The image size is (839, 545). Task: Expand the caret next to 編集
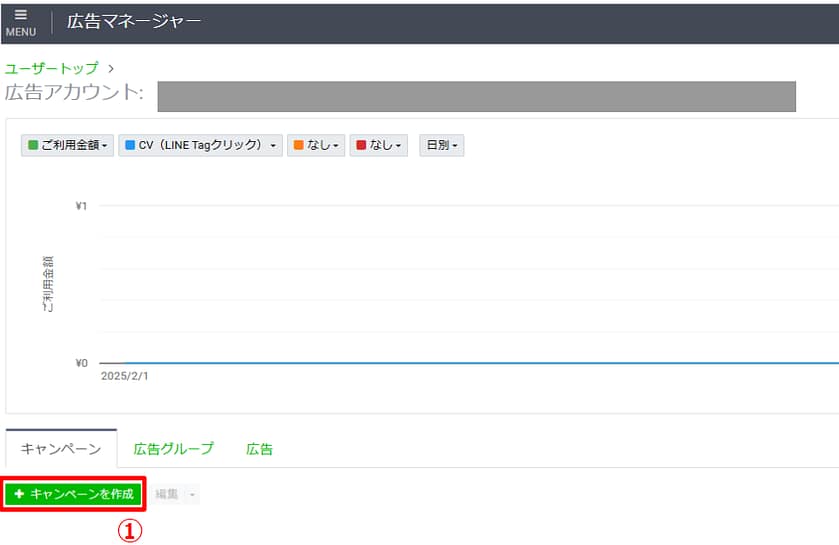(192, 495)
